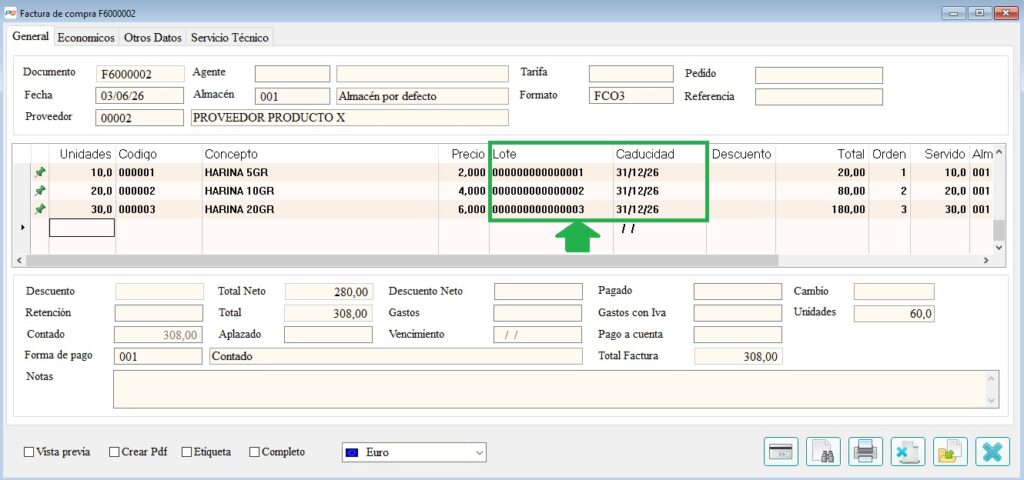This screenshot has height=480, width=1024.
Task: Open the Euro currency dropdown
Action: 414,452
